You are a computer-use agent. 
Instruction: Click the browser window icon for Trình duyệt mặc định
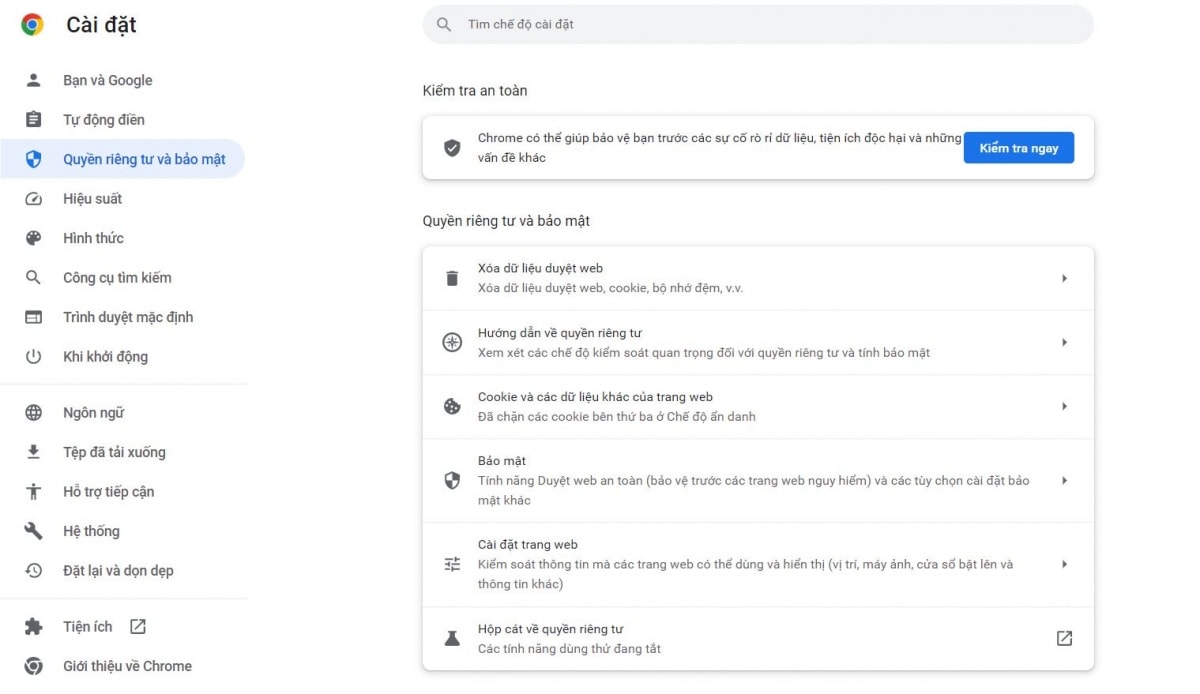pos(34,317)
